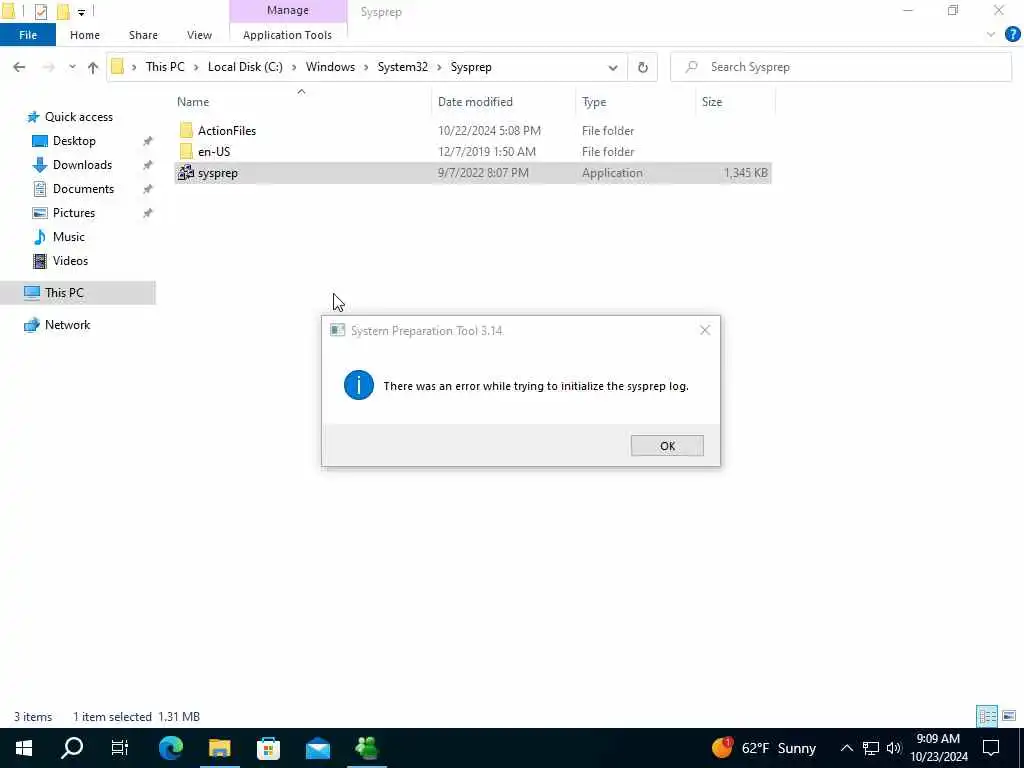Open the Share ribbon tab
Screen dimensions: 1024x768
pyautogui.click(x=143, y=35)
